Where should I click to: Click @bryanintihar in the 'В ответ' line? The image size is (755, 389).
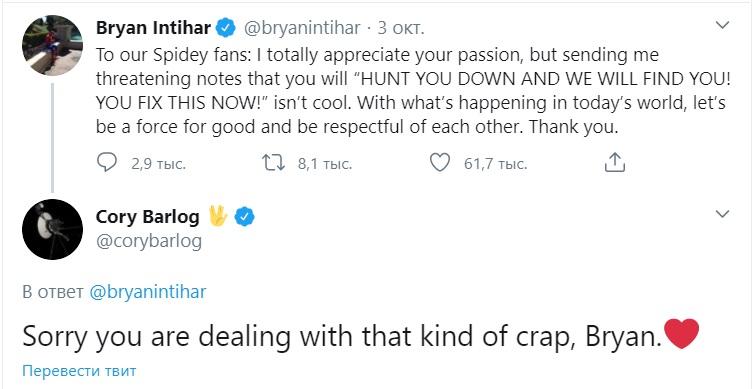click(148, 292)
